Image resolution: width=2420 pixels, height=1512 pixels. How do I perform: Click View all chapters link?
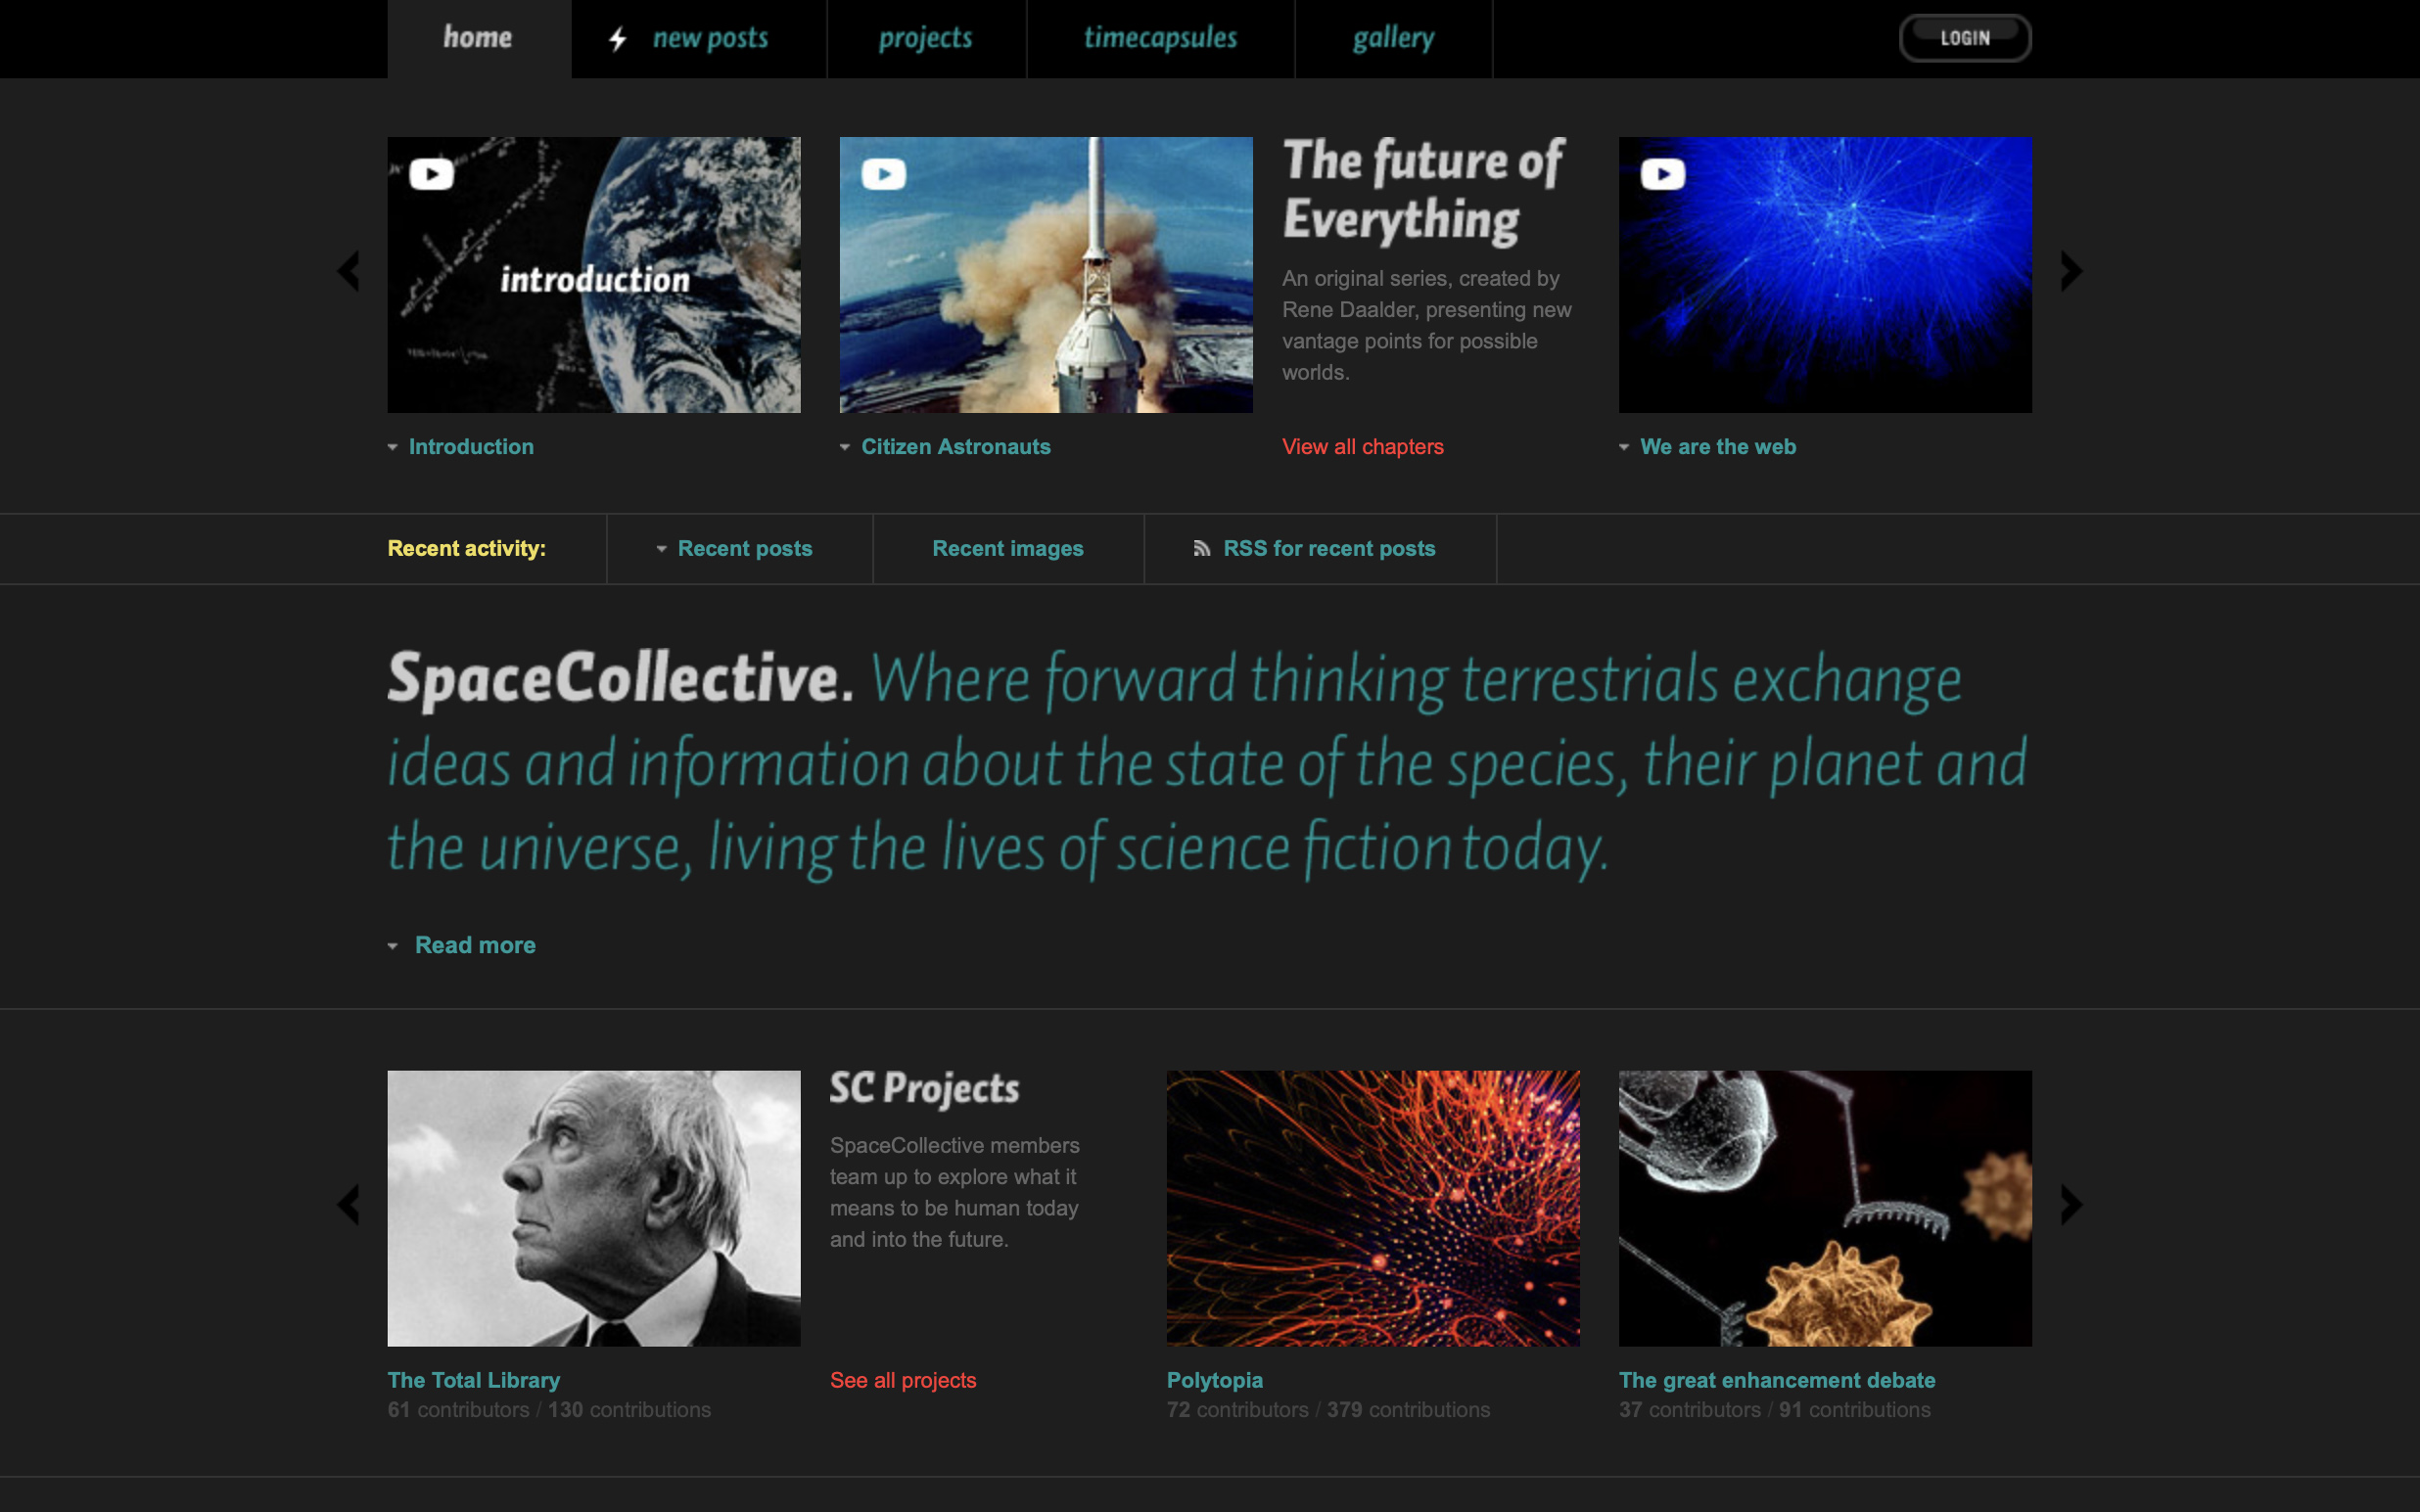pyautogui.click(x=1363, y=447)
